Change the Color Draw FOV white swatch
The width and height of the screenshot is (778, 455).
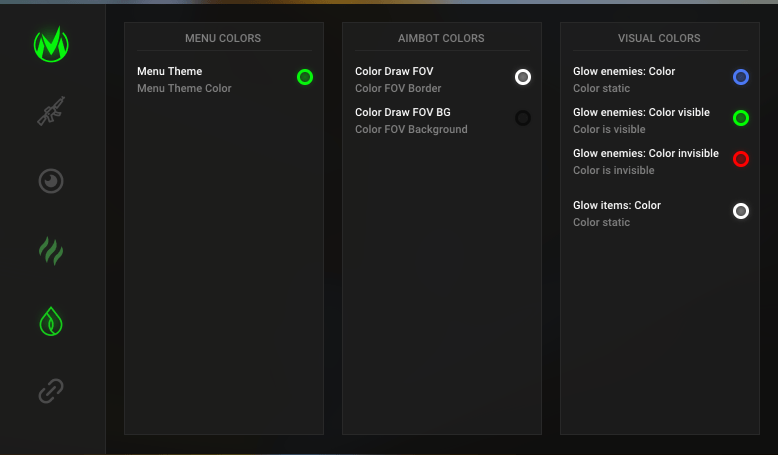[523, 77]
